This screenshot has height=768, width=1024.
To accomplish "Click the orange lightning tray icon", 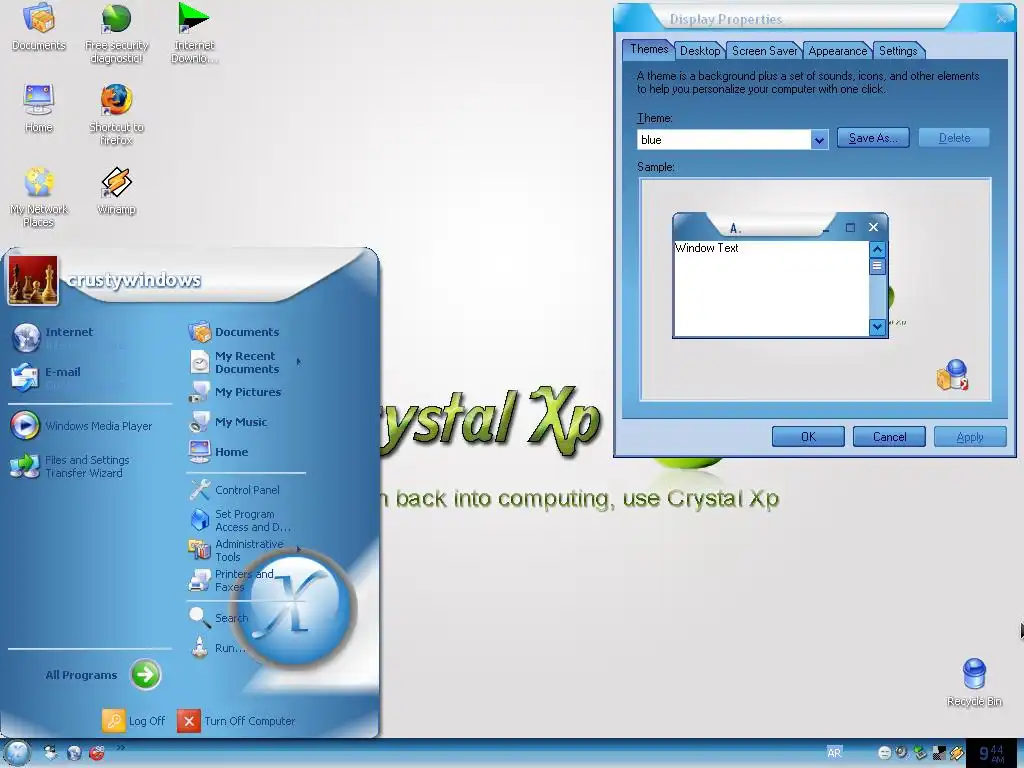I will coord(956,752).
